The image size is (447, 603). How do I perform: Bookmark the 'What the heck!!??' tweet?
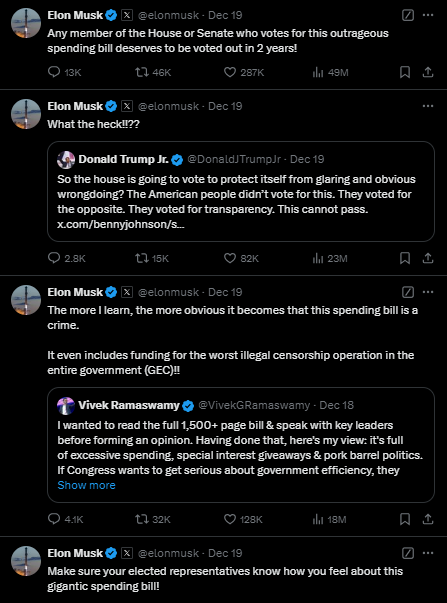pos(405,258)
